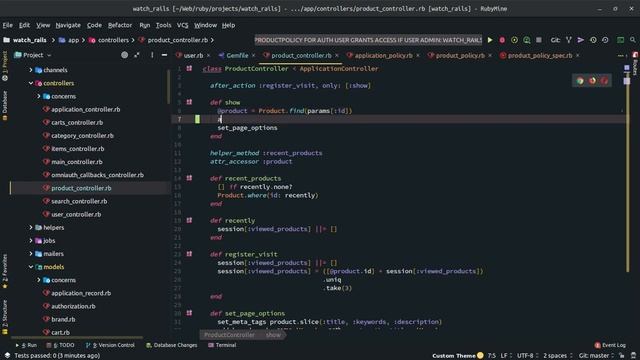Click the Git push arrow icon

580,40
